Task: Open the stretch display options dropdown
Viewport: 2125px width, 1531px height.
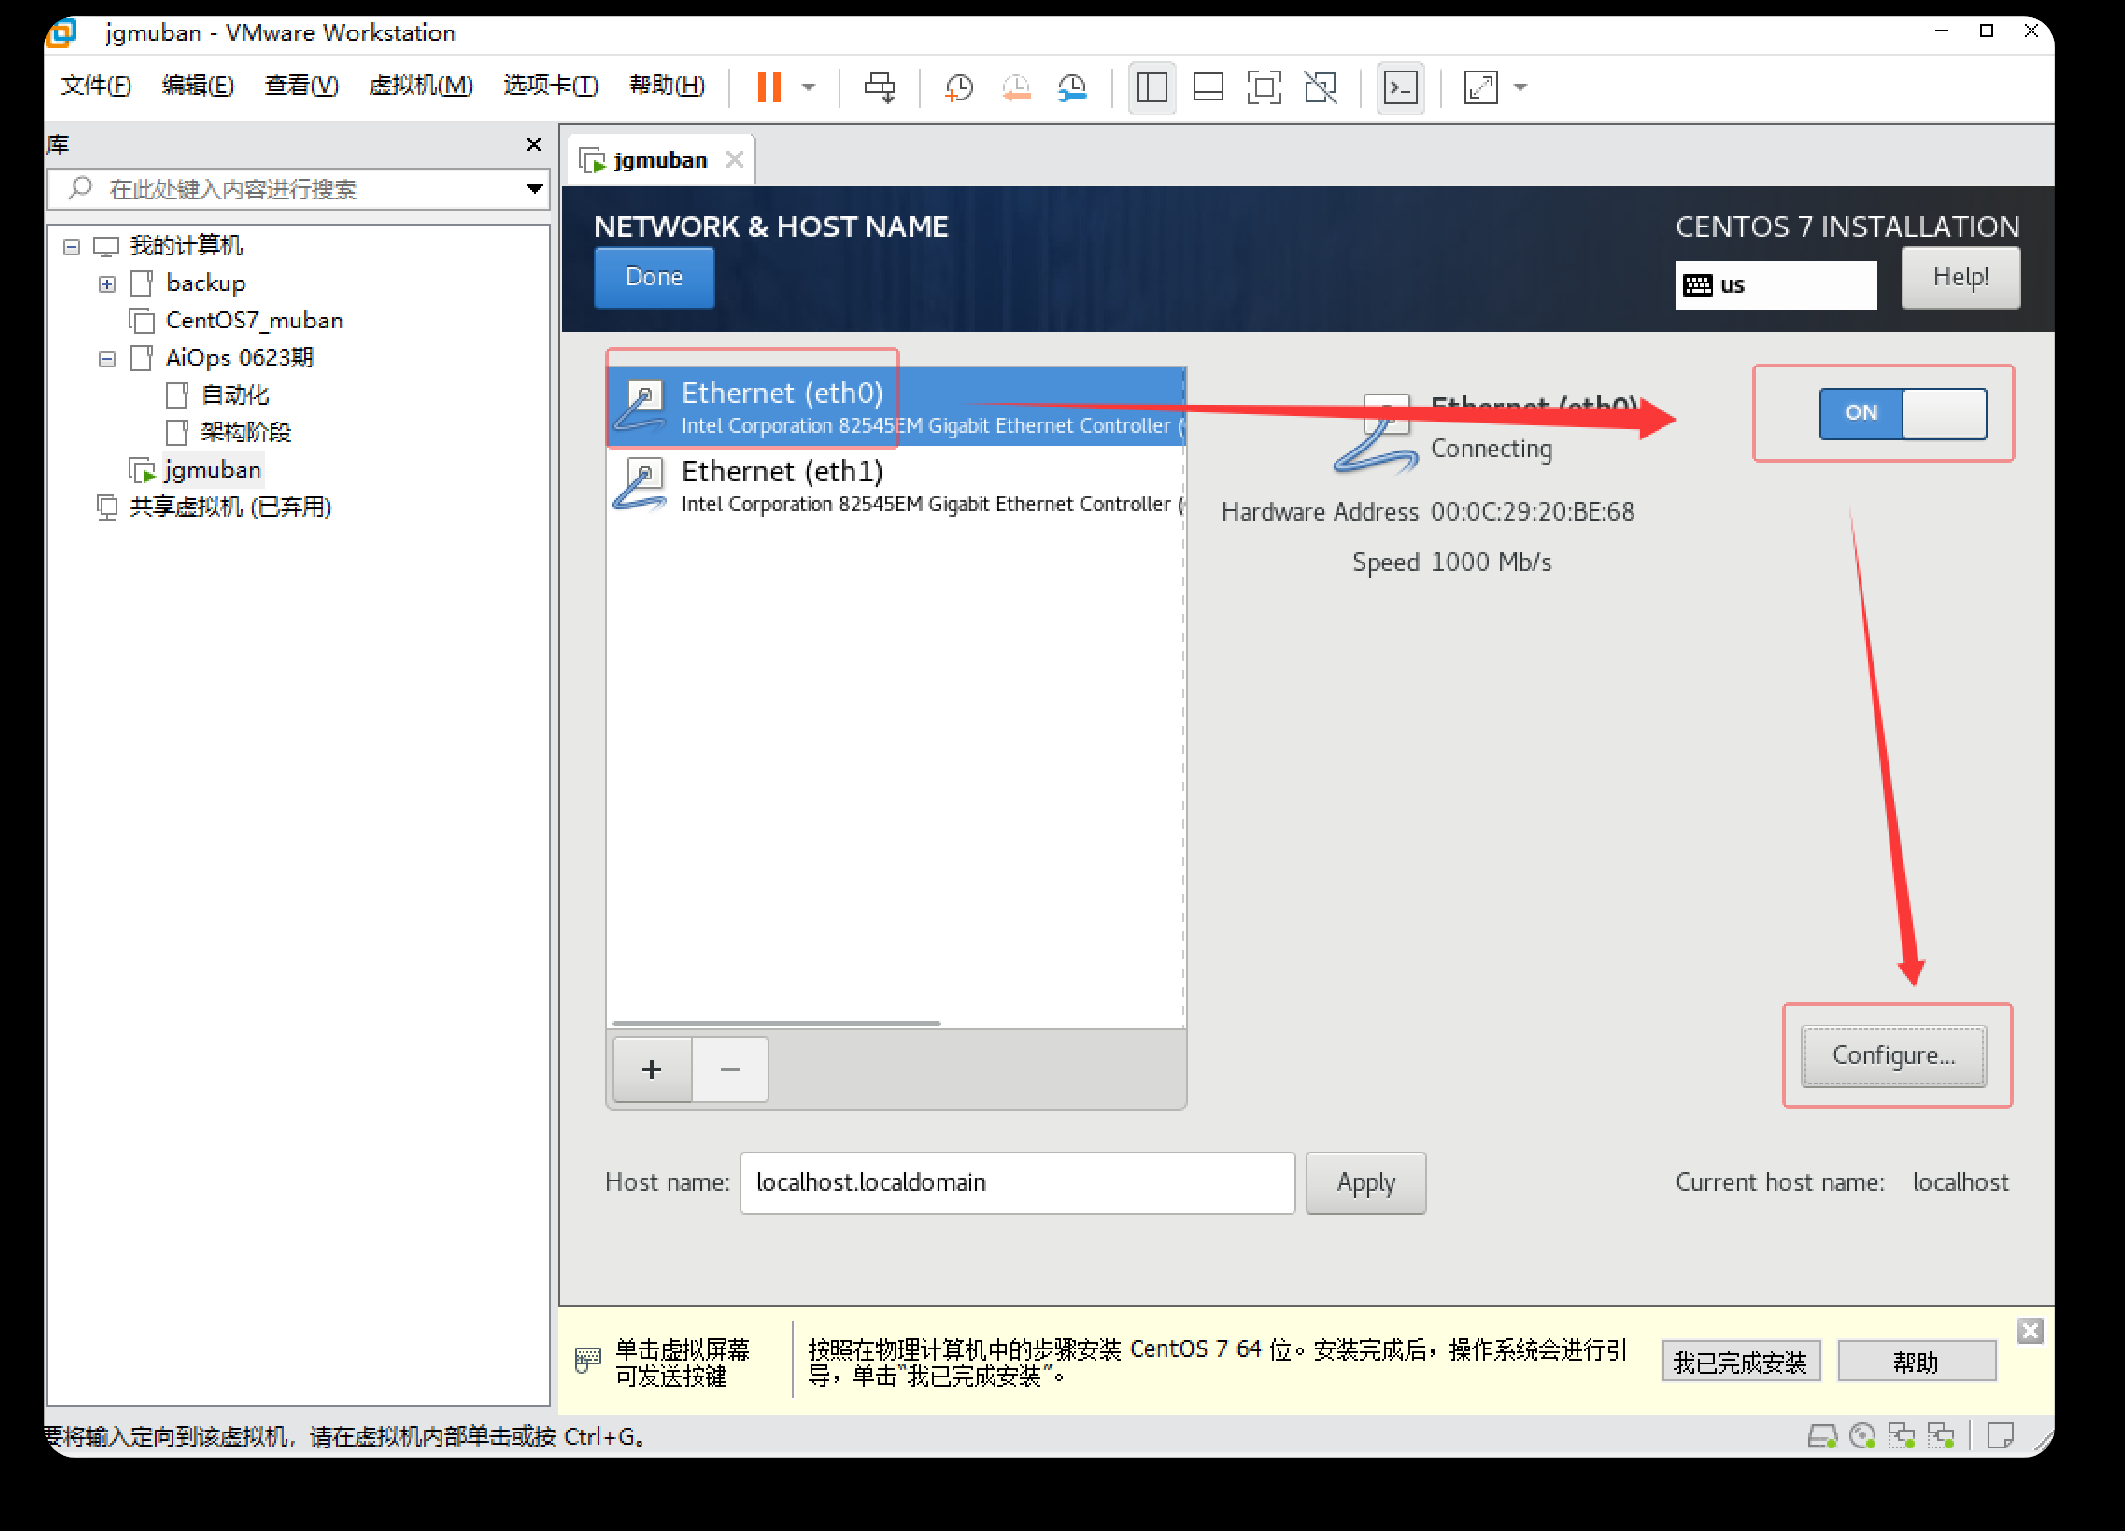Action: coord(1521,87)
